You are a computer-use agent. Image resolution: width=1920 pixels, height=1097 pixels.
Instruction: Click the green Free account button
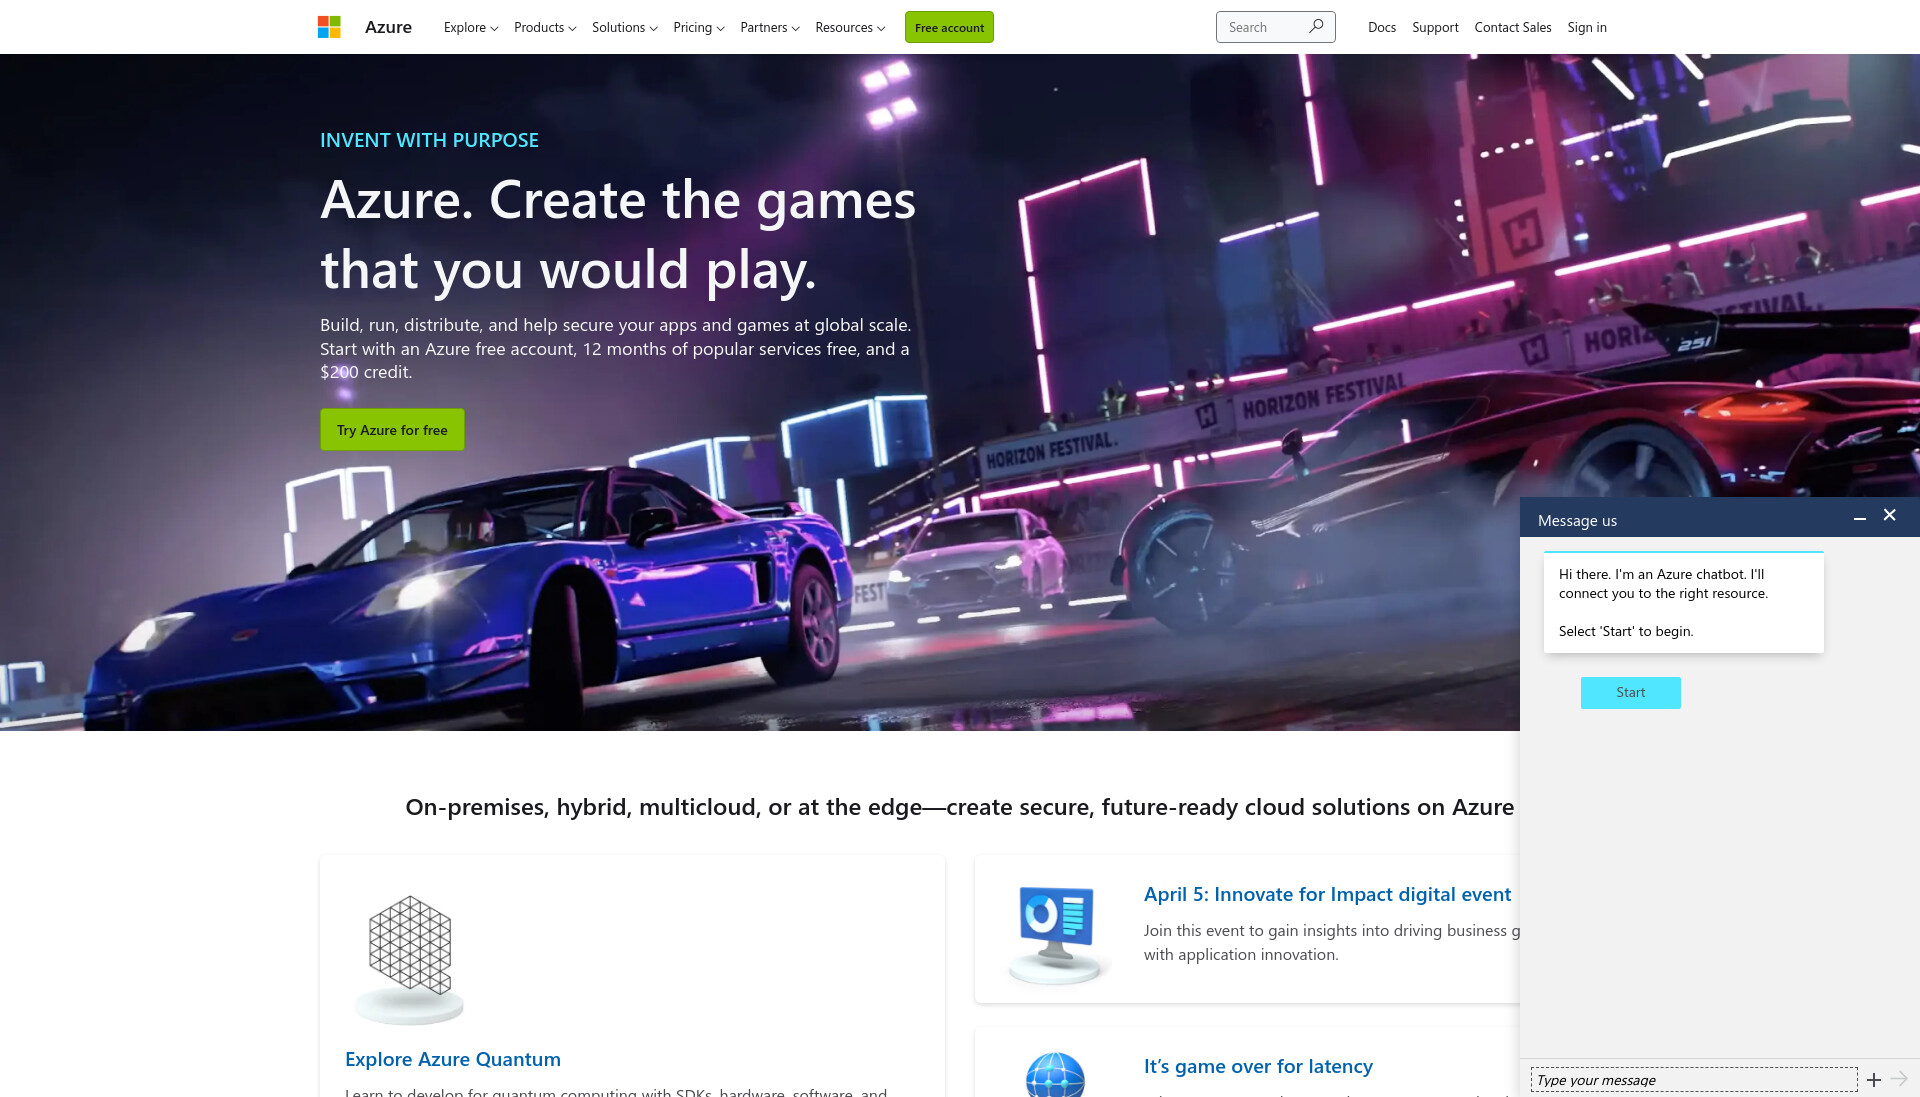(x=949, y=27)
